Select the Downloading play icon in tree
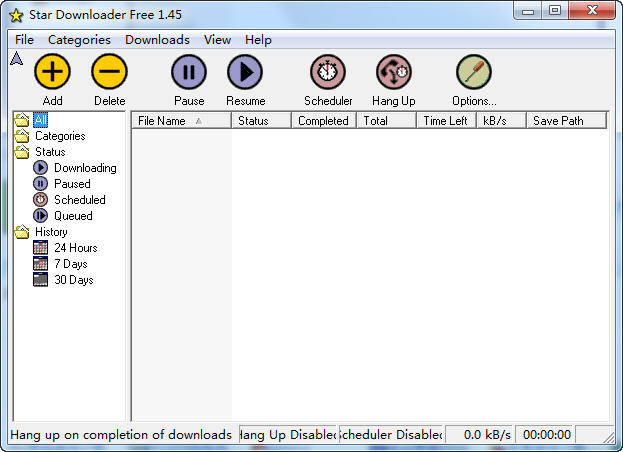This screenshot has height=452, width=623. click(40, 168)
